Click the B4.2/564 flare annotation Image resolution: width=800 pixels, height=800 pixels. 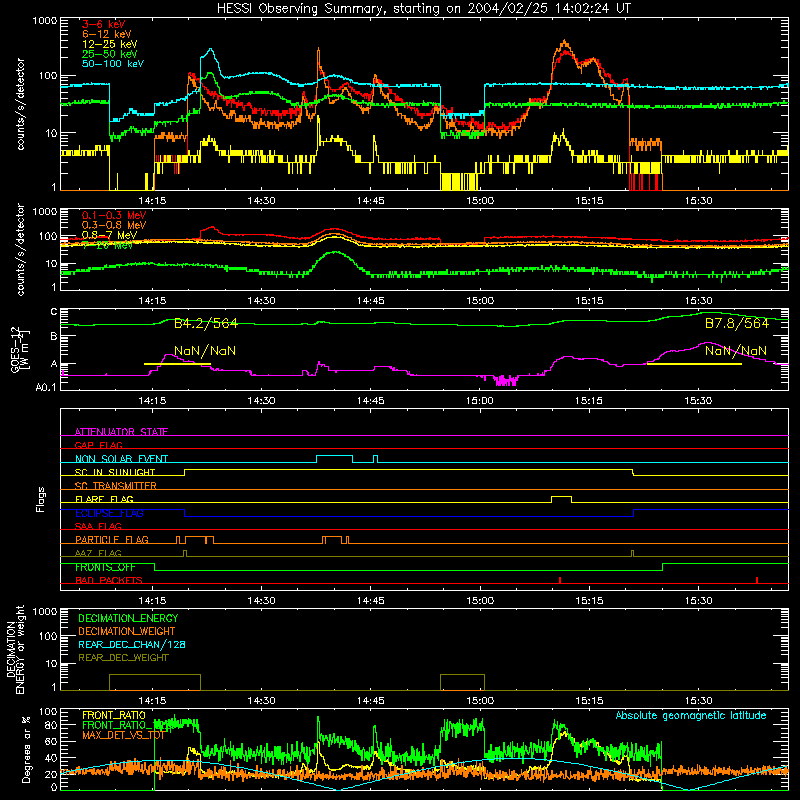pos(206,323)
